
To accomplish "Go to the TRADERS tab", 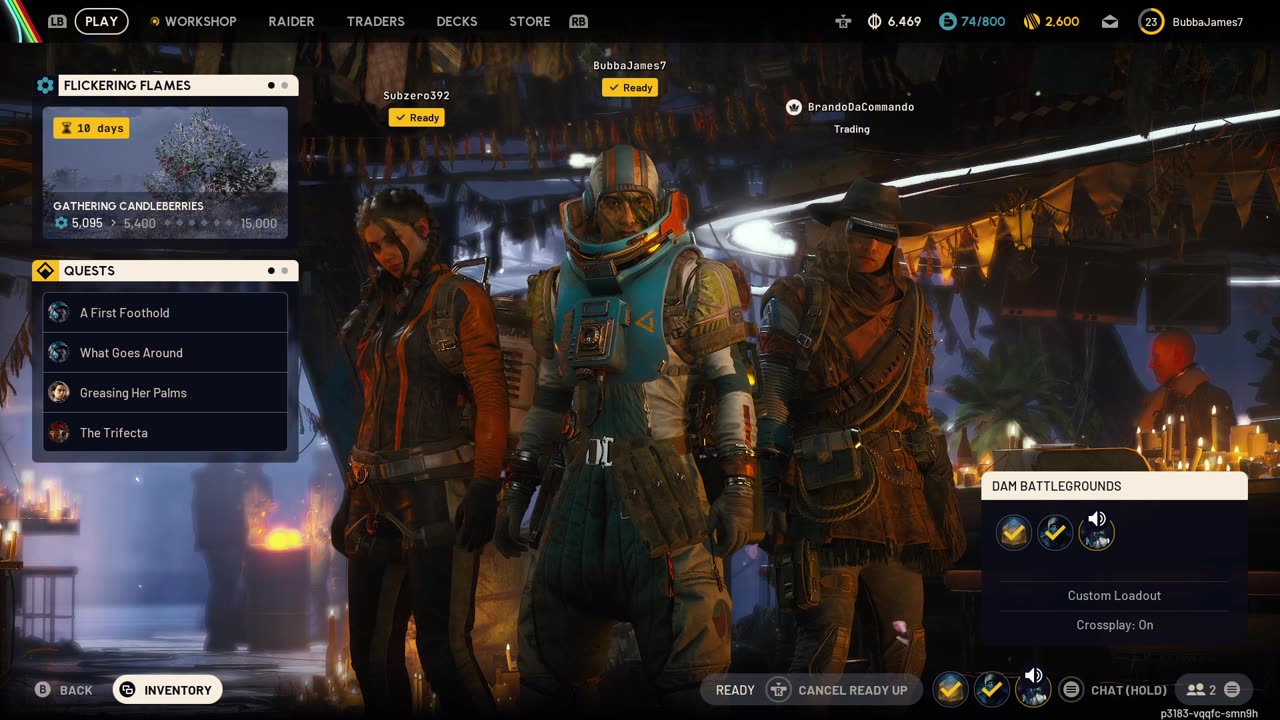I will pyautogui.click(x=375, y=21).
